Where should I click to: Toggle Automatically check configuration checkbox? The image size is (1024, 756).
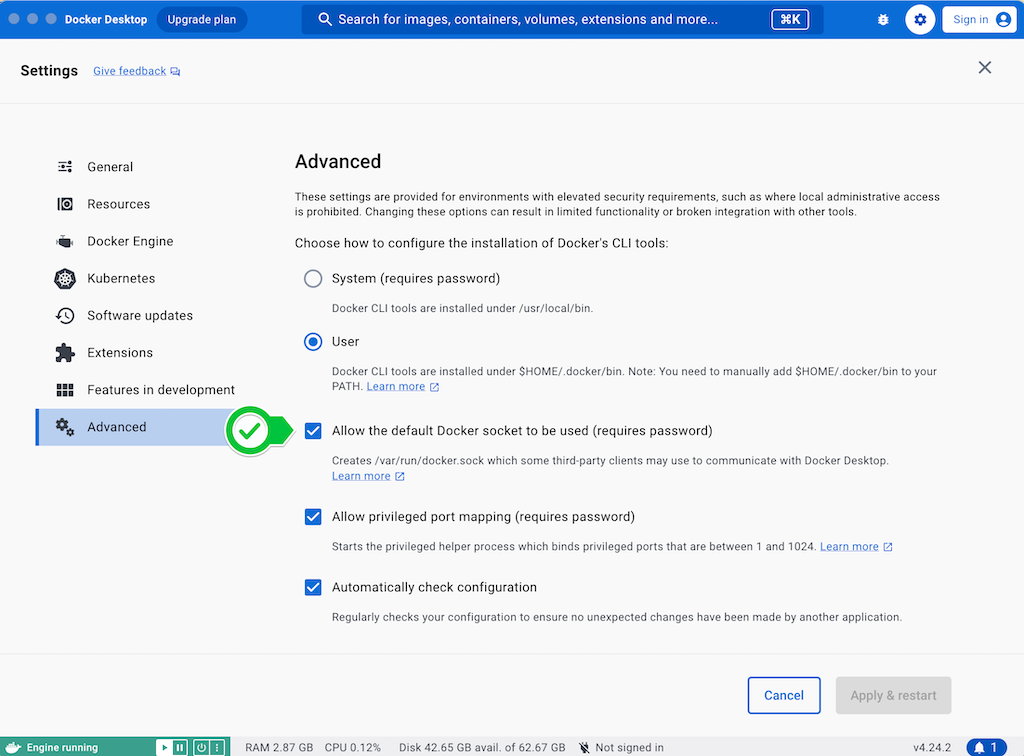(x=313, y=588)
